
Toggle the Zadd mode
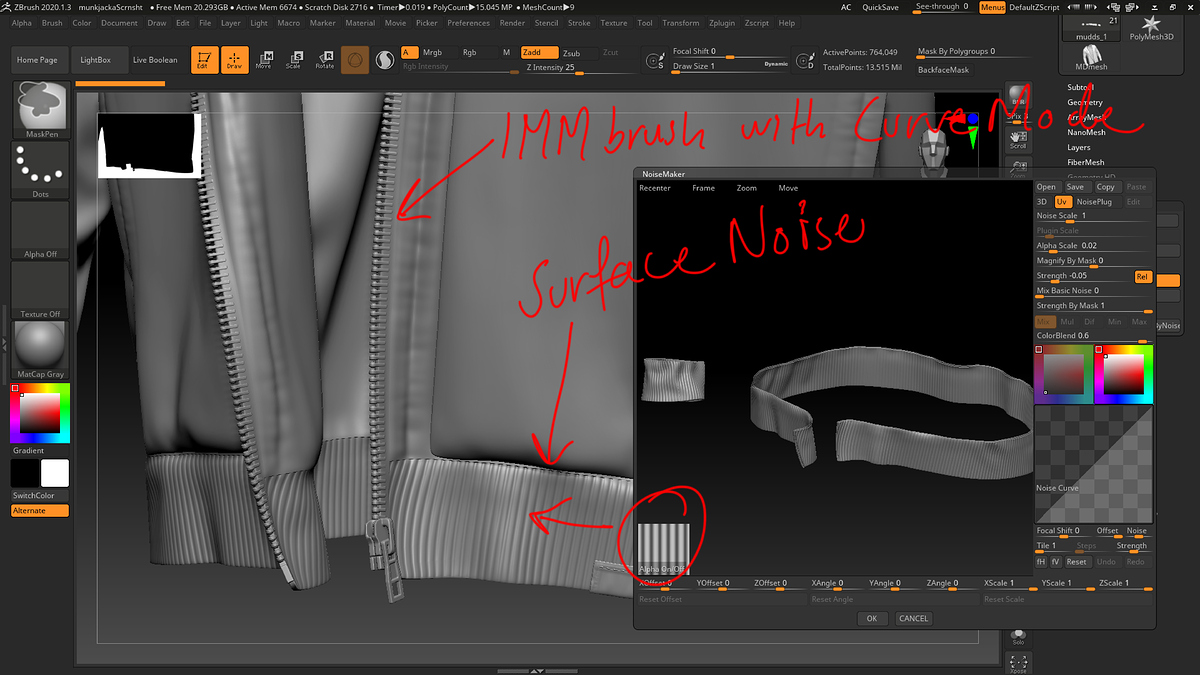tap(539, 52)
